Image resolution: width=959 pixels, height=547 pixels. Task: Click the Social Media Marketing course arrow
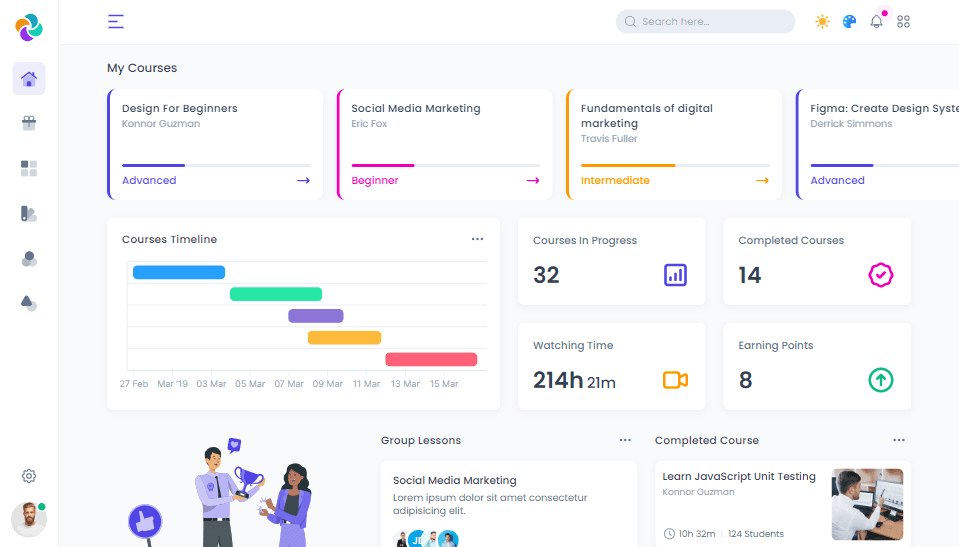point(533,181)
